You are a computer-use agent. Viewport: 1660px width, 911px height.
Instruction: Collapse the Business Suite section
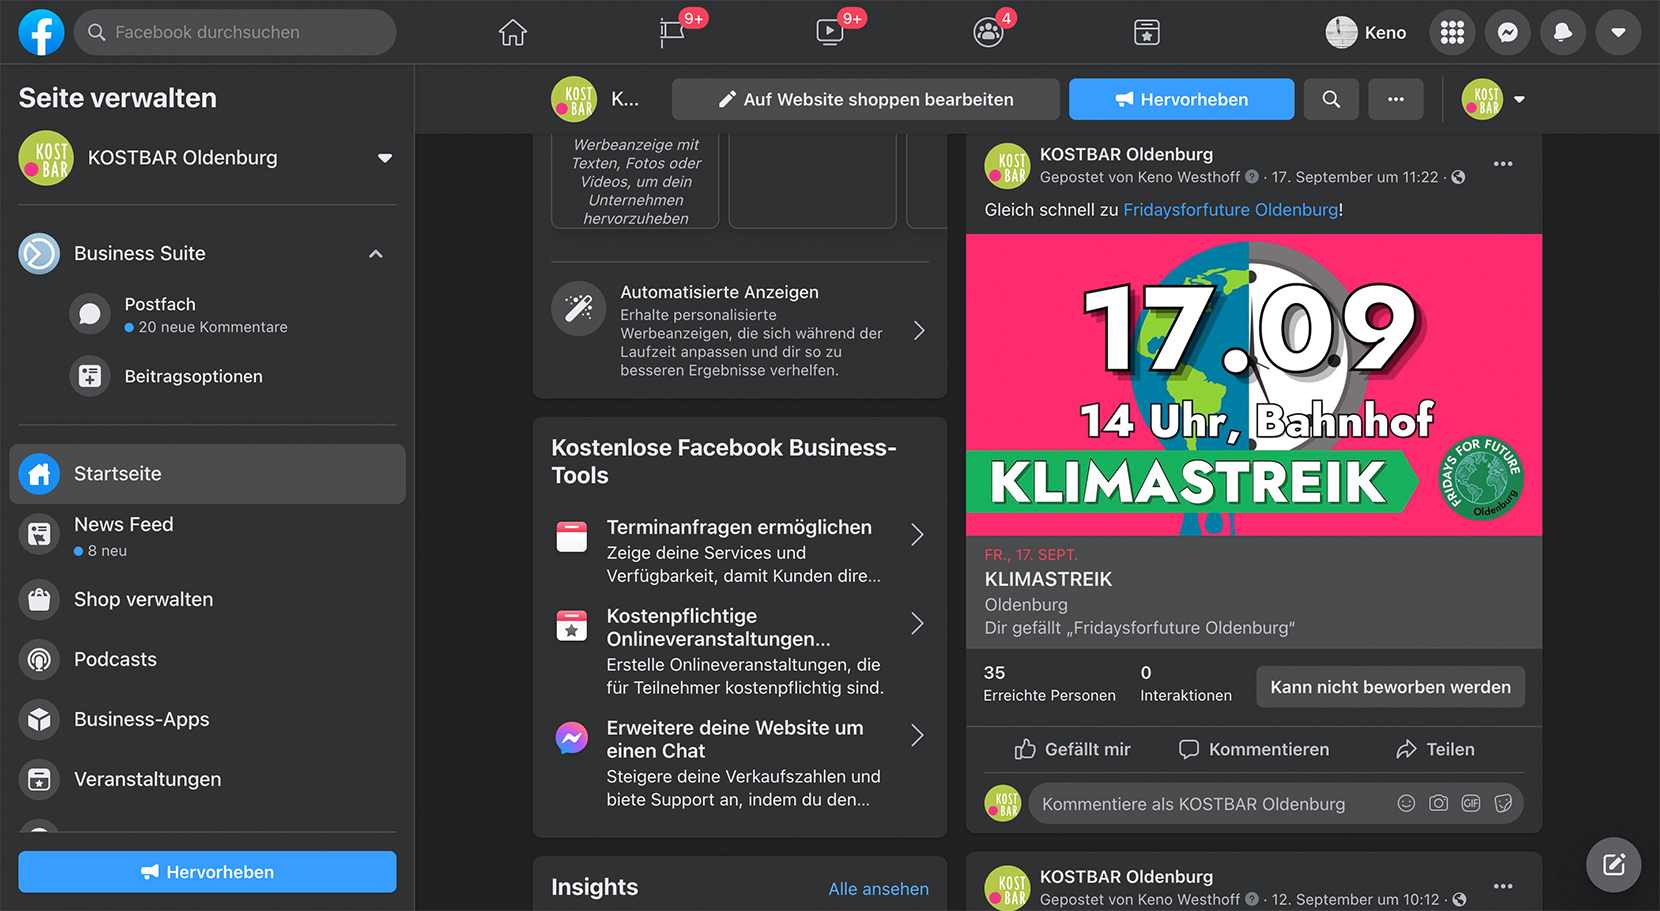point(375,253)
